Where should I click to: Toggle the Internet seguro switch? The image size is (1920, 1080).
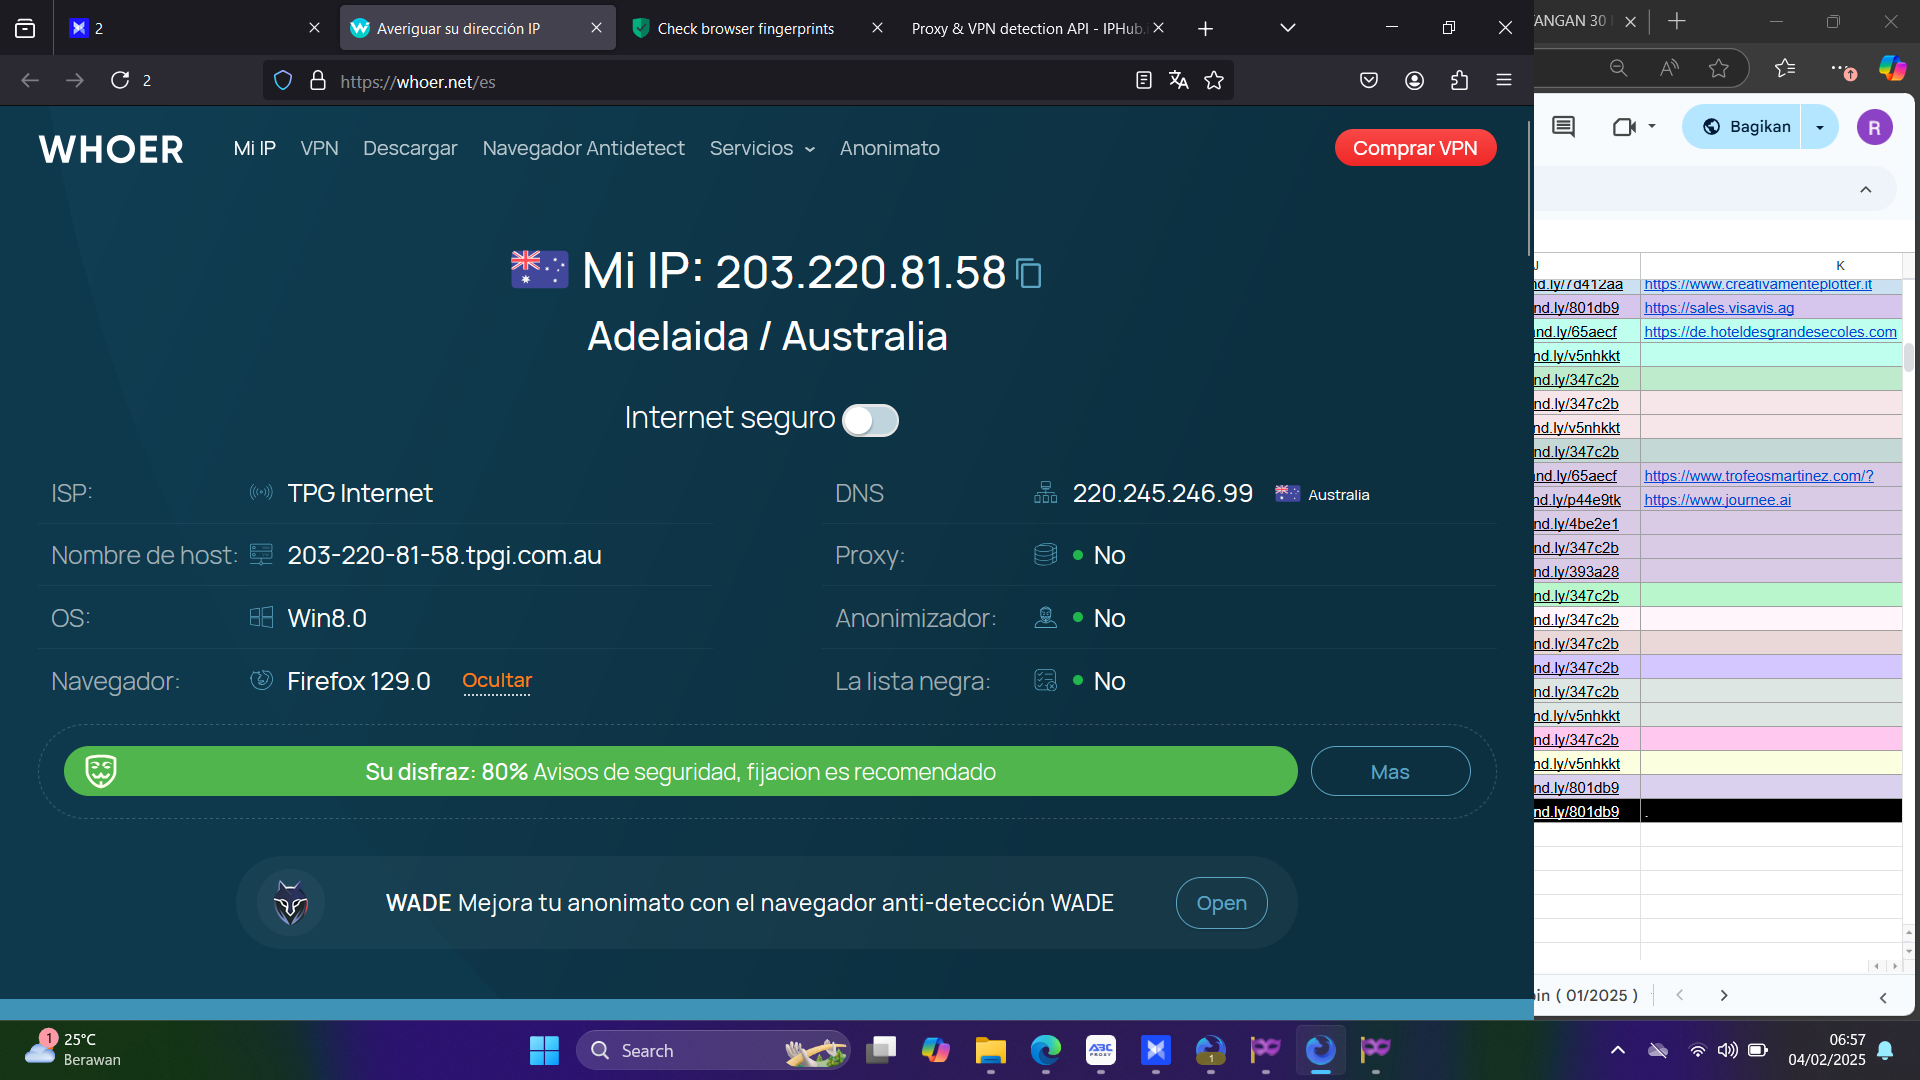[870, 420]
